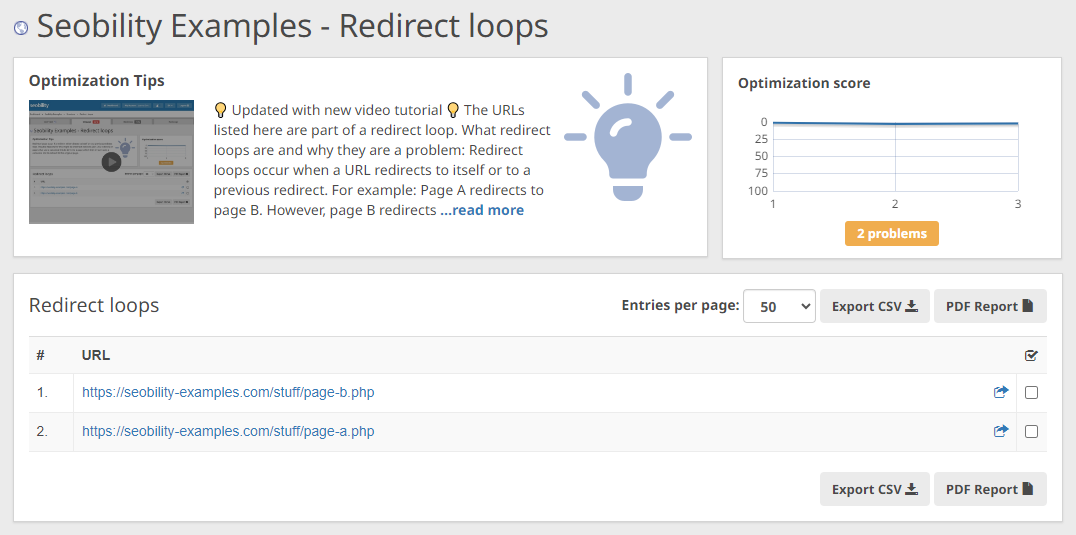Click the URL column header
This screenshot has height=535, width=1076.
pos(96,355)
